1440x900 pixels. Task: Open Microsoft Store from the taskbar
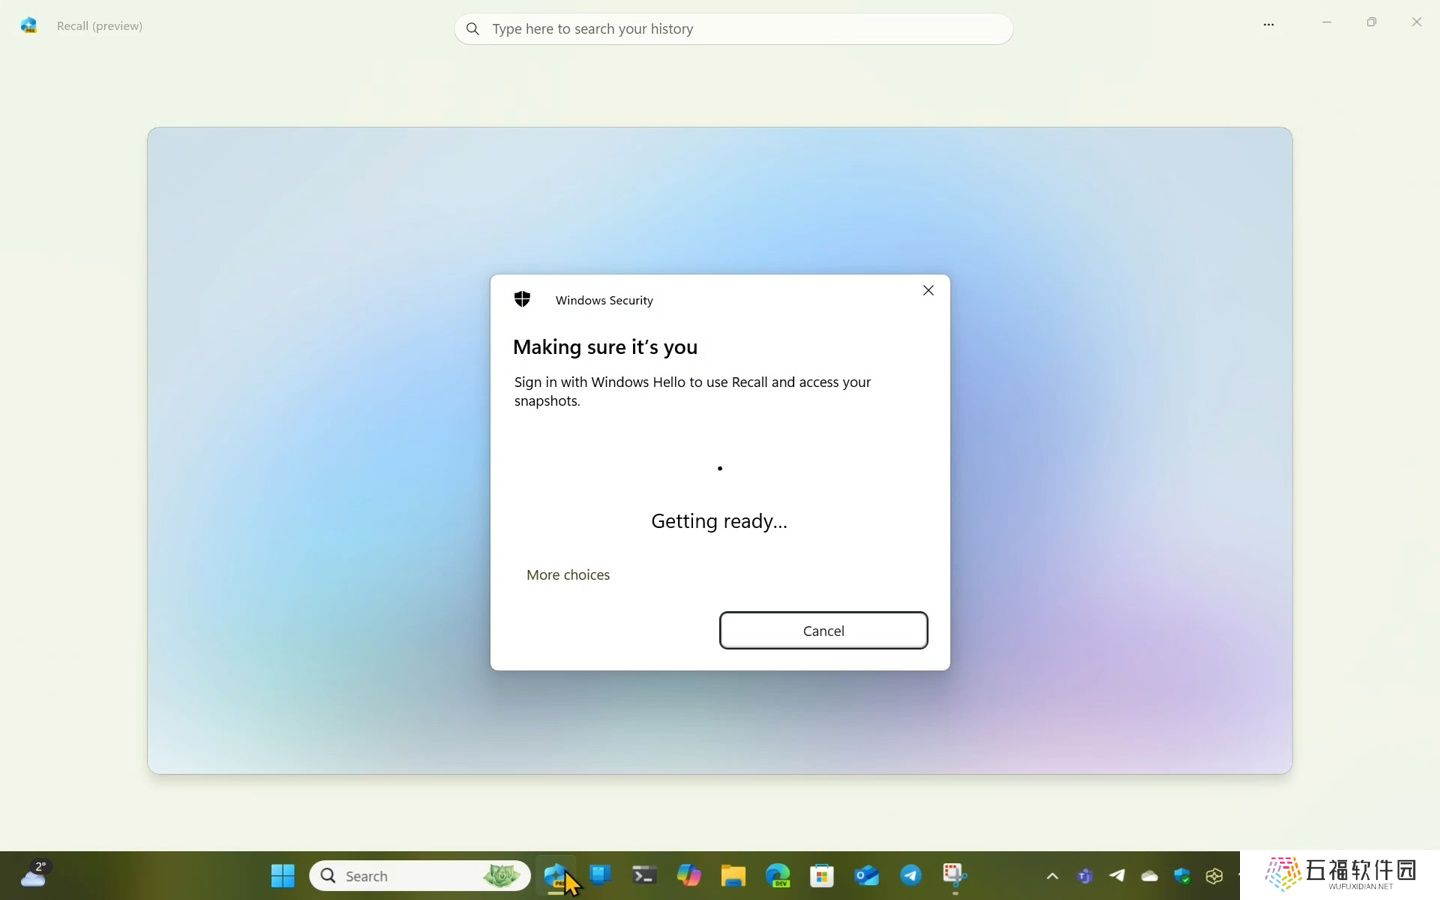point(822,876)
